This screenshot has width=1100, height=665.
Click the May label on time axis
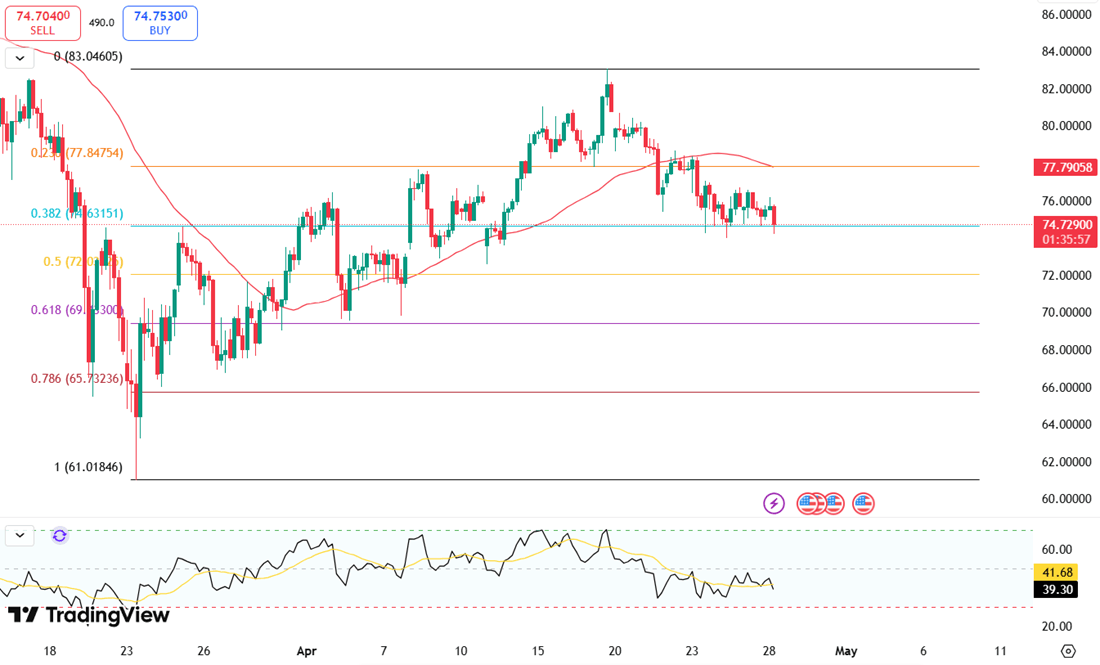tap(846, 650)
